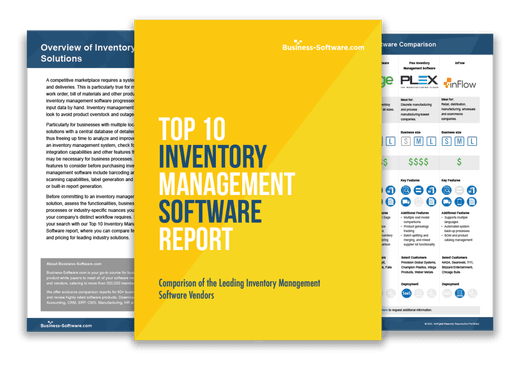Click the 'About Business-Software.com' heading in grey box
The height and width of the screenshot is (371, 519).
coord(74,264)
